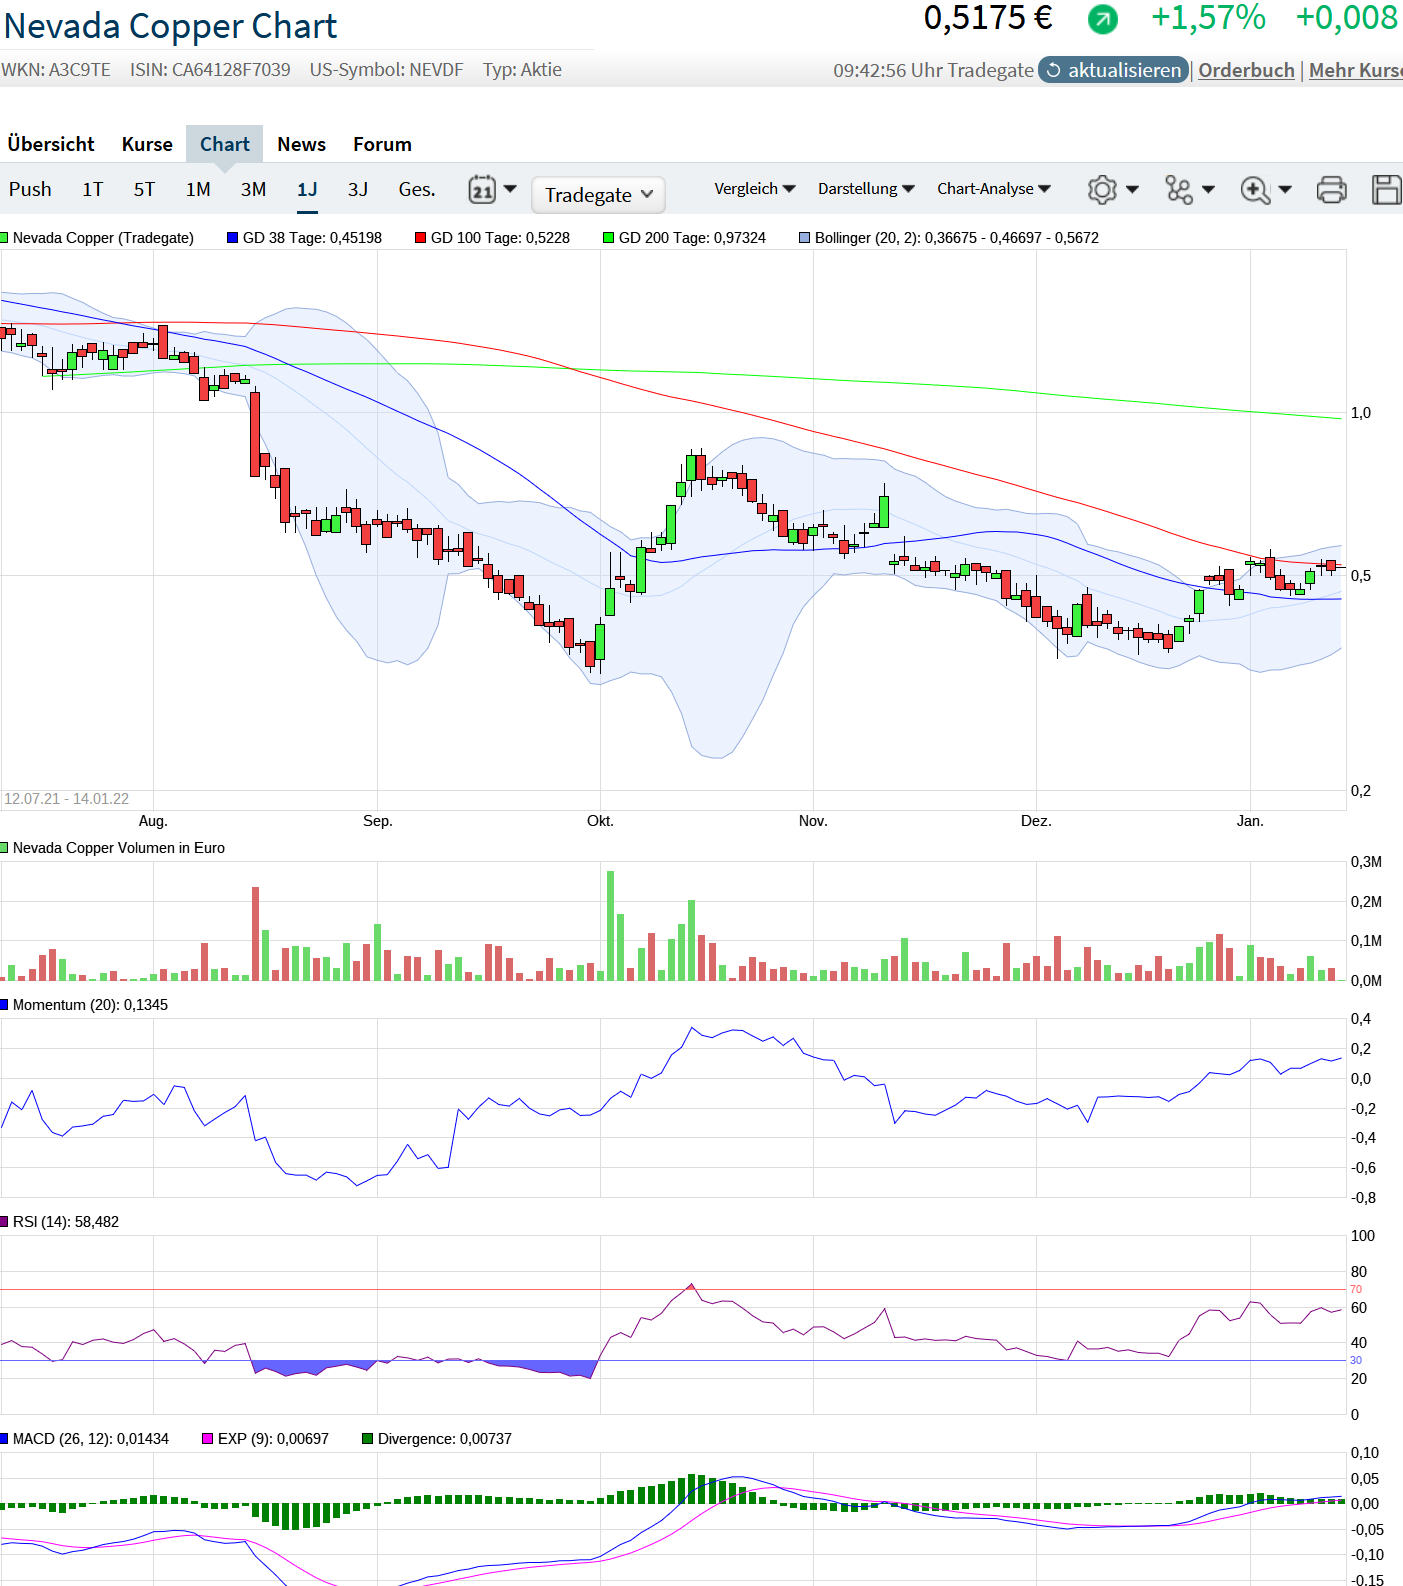Print the chart with the printer icon
Viewport: 1403px width, 1586px height.
click(1332, 189)
